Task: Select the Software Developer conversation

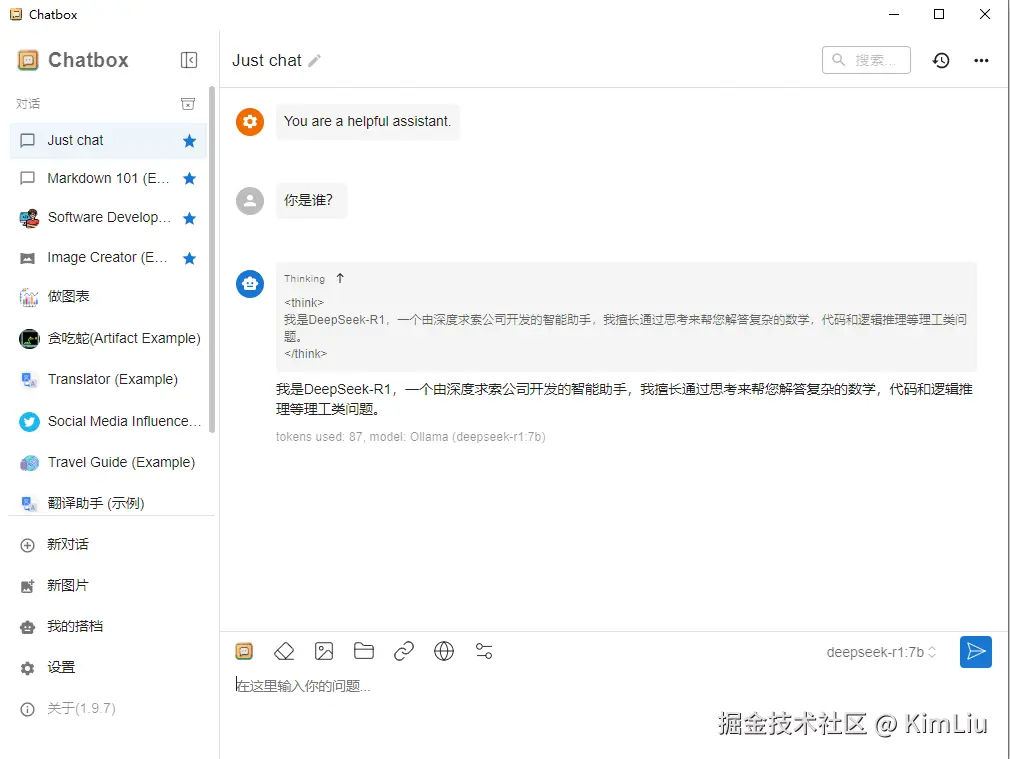Action: click(108, 218)
